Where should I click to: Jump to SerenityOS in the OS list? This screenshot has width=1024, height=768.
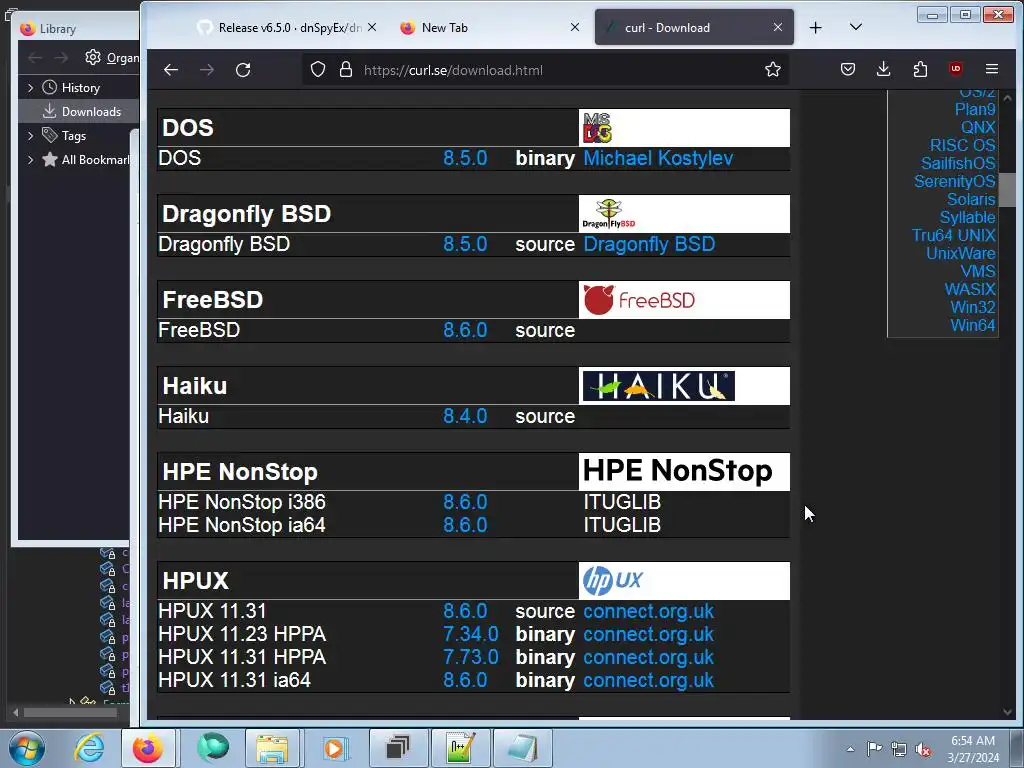pyautogui.click(x=955, y=182)
